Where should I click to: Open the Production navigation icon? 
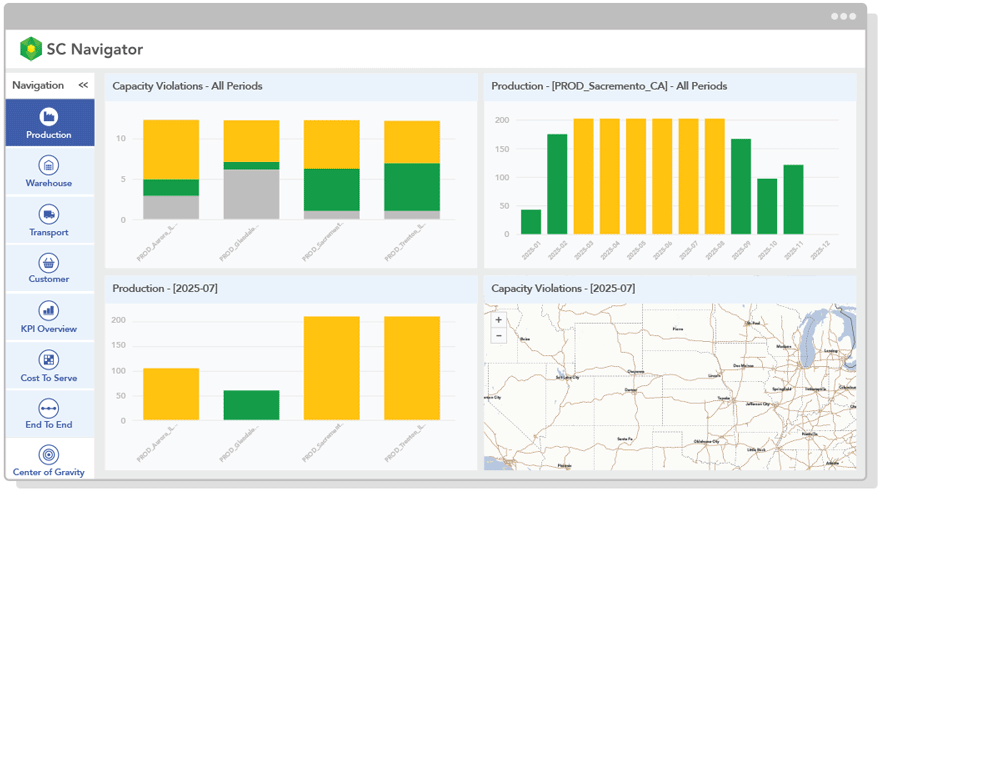48,117
